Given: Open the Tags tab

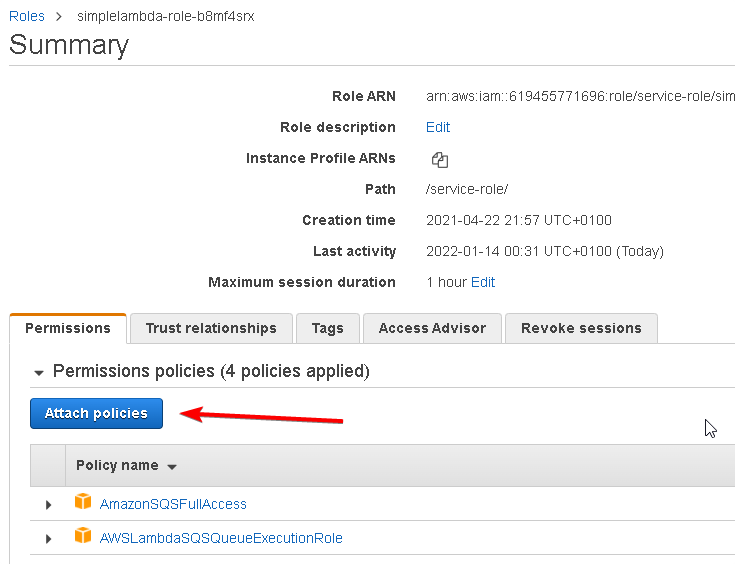Looking at the screenshot, I should coord(328,328).
